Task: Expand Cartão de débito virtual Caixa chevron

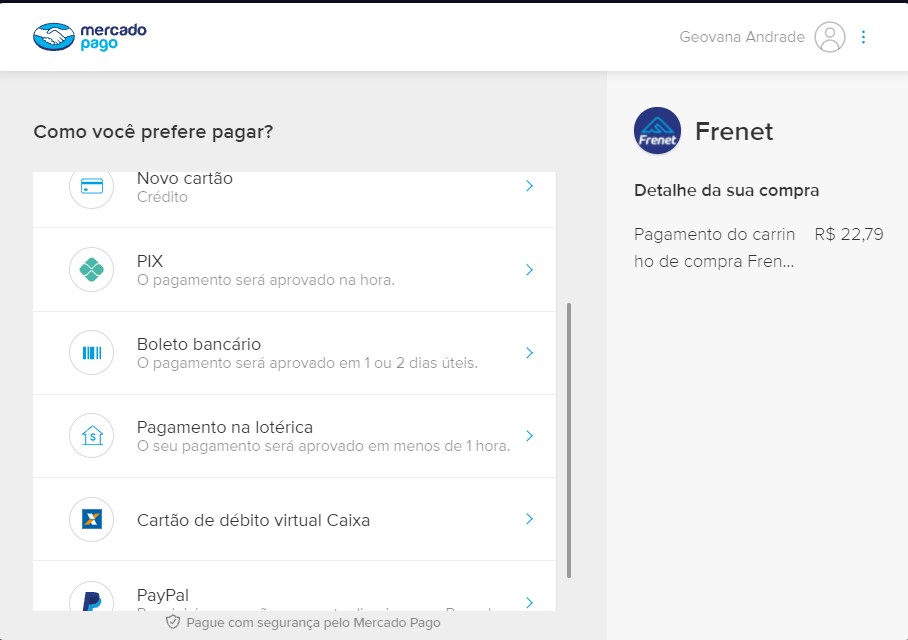Action: click(529, 519)
